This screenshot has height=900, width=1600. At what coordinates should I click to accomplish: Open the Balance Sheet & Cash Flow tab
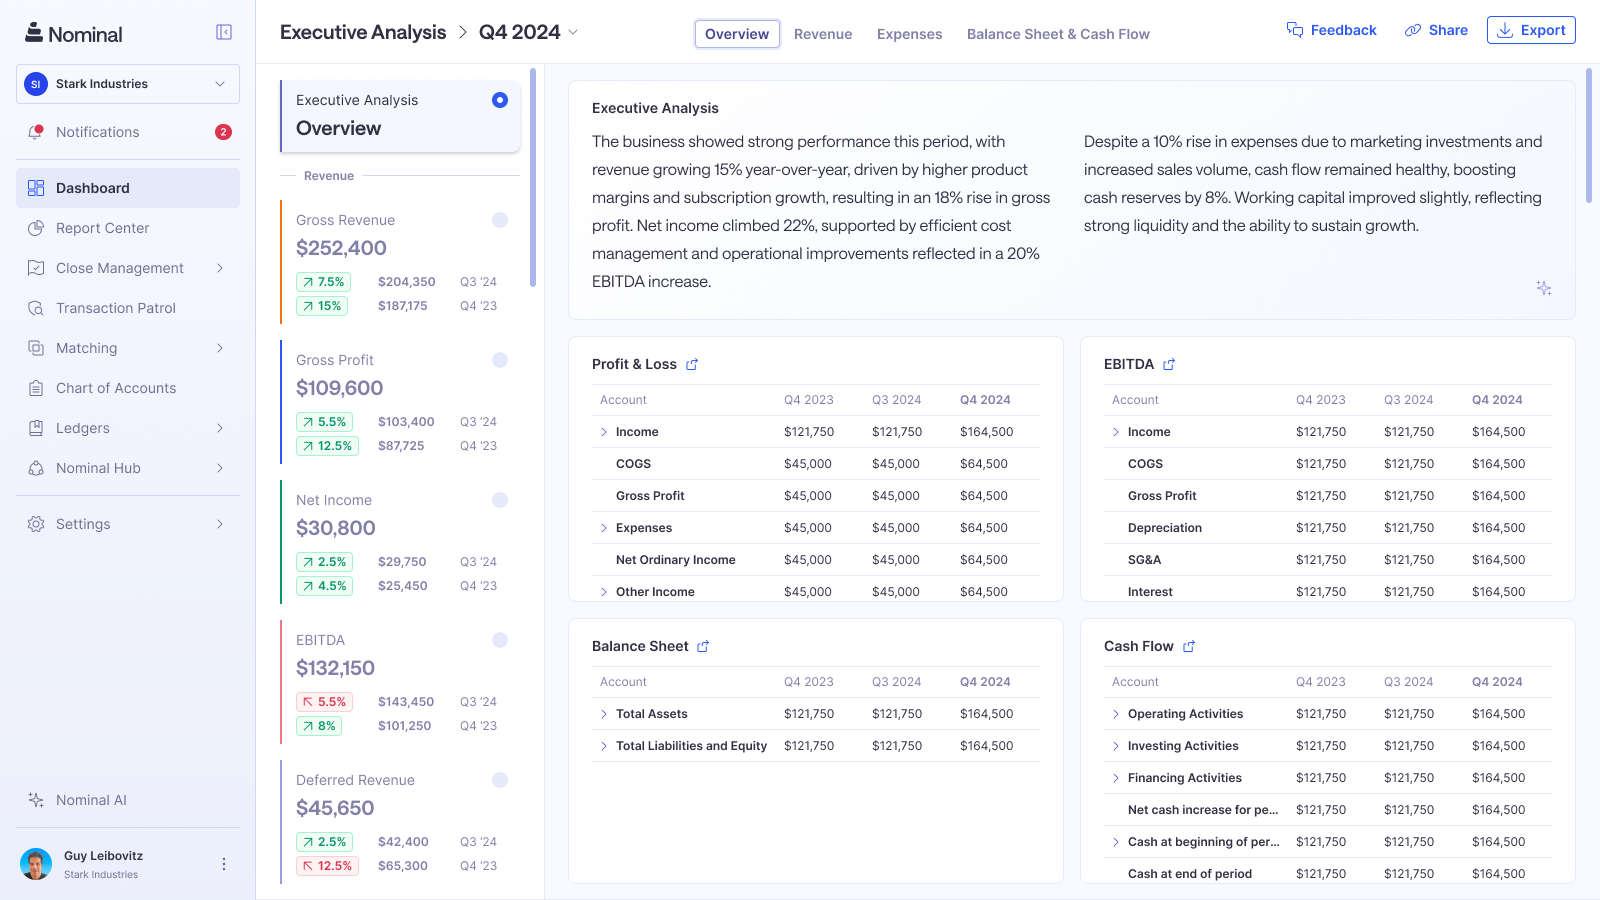1058,33
